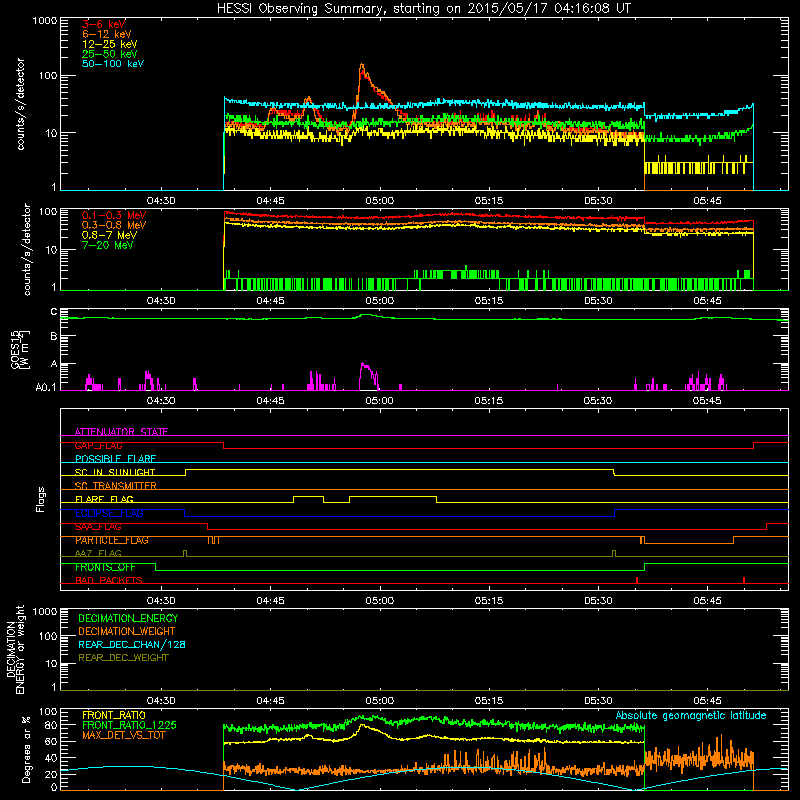Select the Absolute geomagnetic latitude label
This screenshot has height=800, width=800.
(691, 715)
